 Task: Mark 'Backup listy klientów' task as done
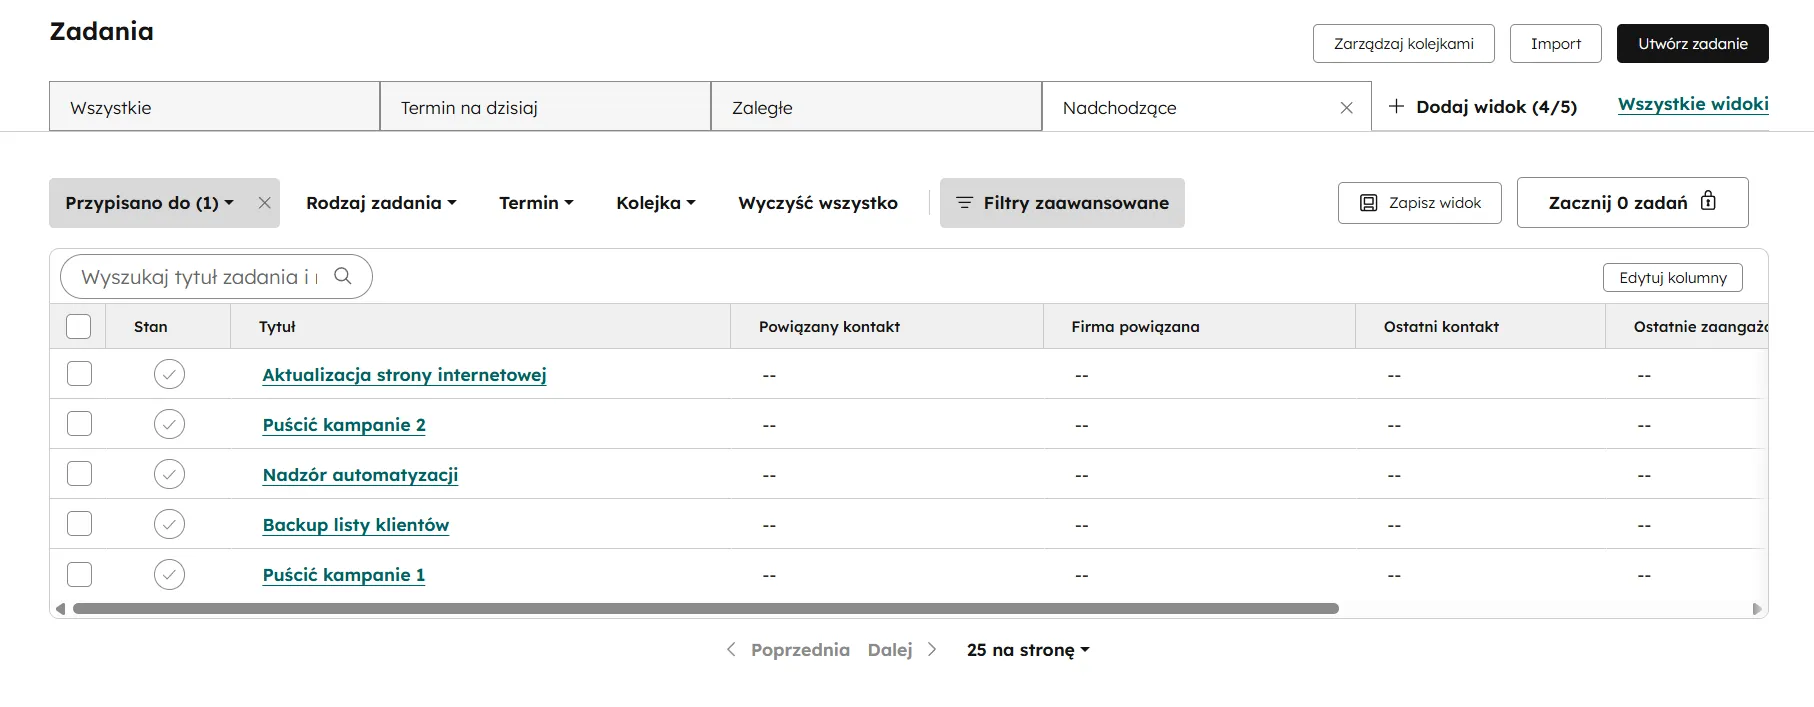coord(169,524)
